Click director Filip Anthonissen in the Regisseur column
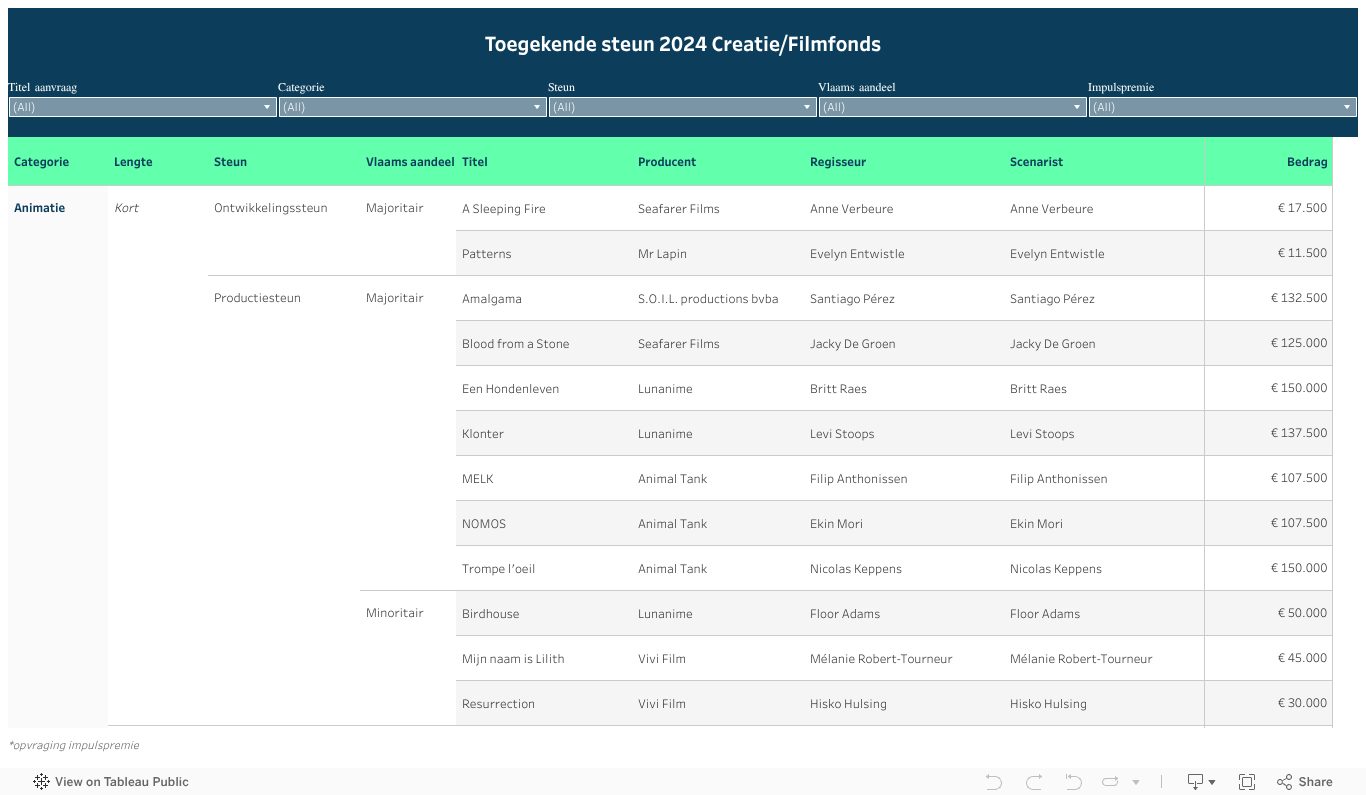Viewport: 1366px width, 795px height. [x=859, y=479]
